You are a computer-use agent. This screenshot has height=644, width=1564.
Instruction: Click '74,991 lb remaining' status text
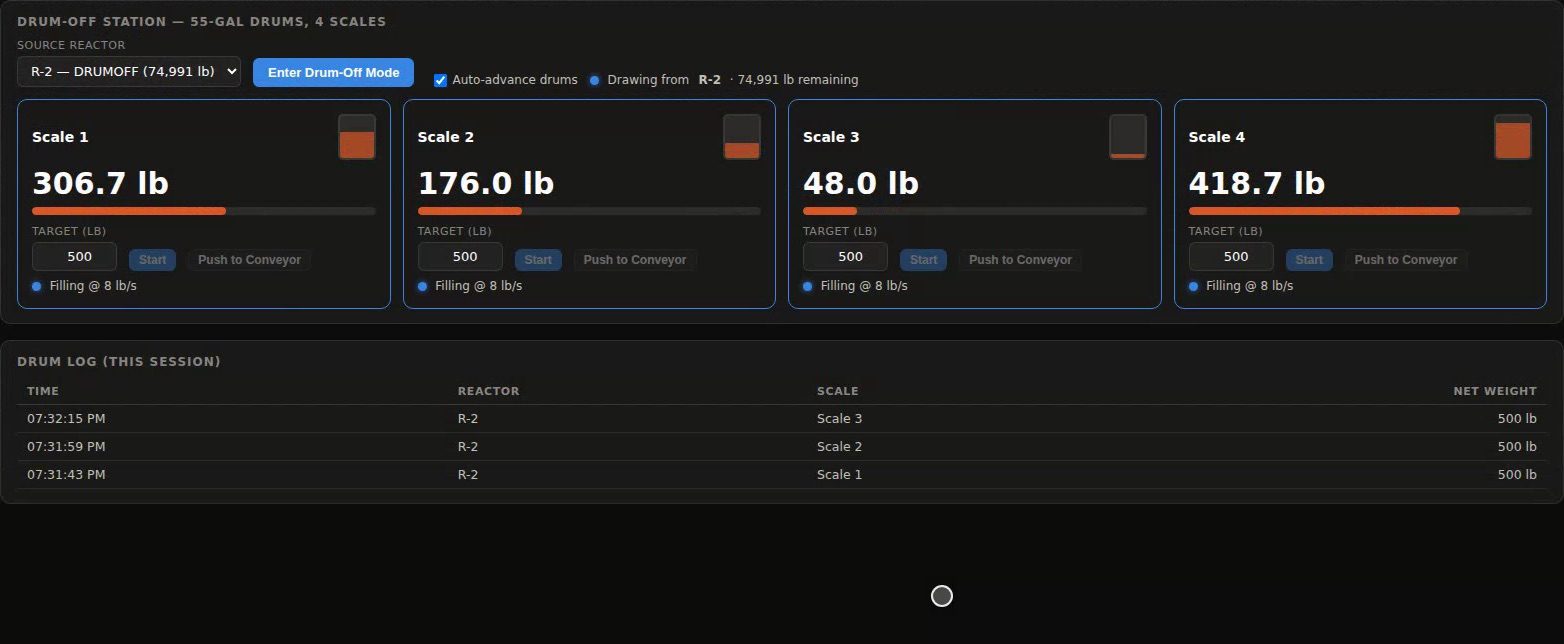798,80
